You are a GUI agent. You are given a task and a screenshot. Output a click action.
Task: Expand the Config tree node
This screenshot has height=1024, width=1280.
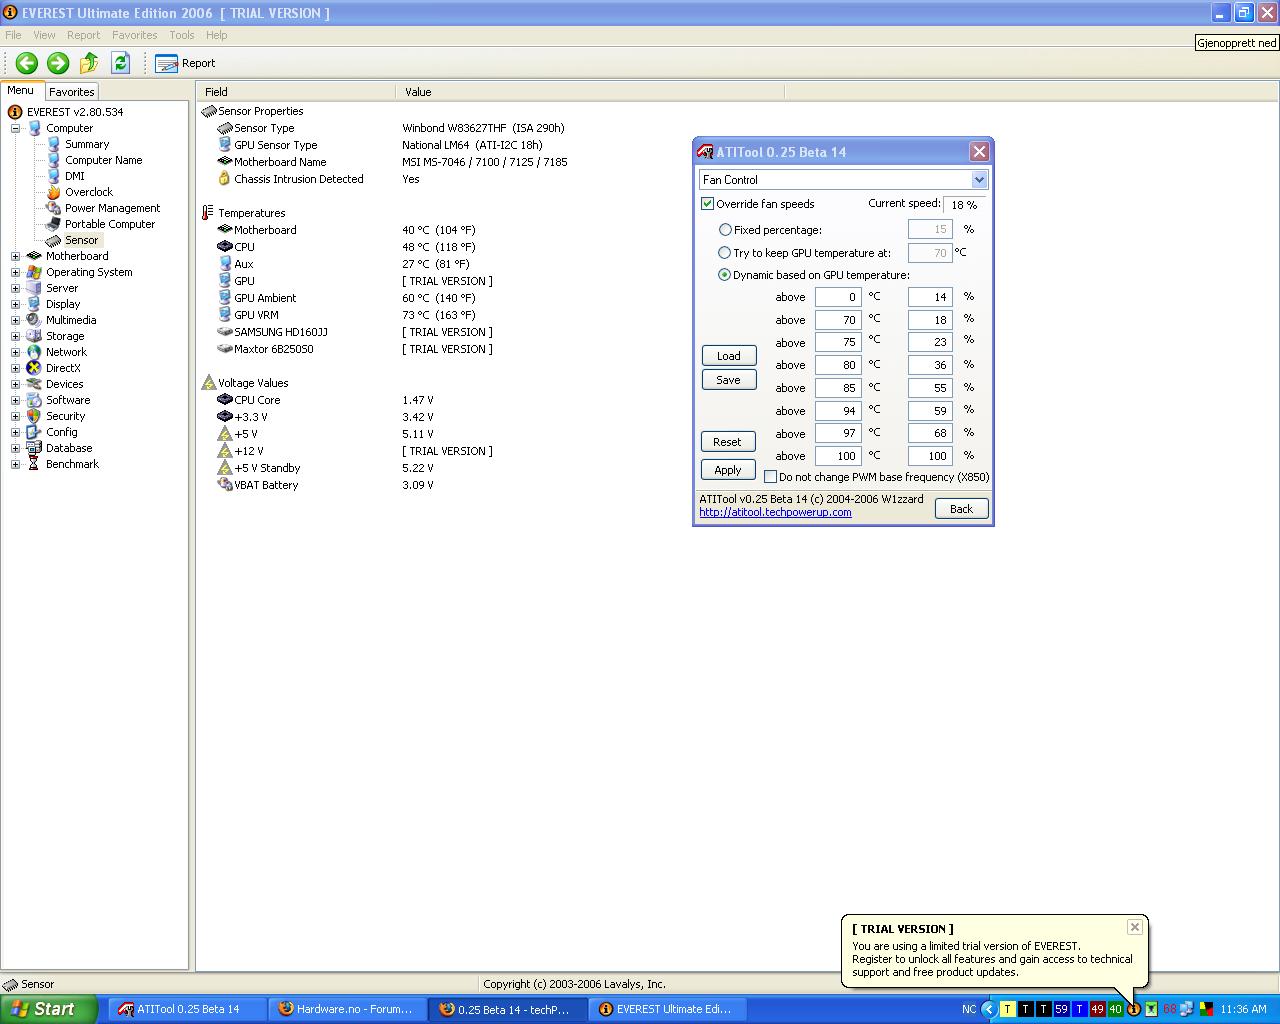coord(15,432)
